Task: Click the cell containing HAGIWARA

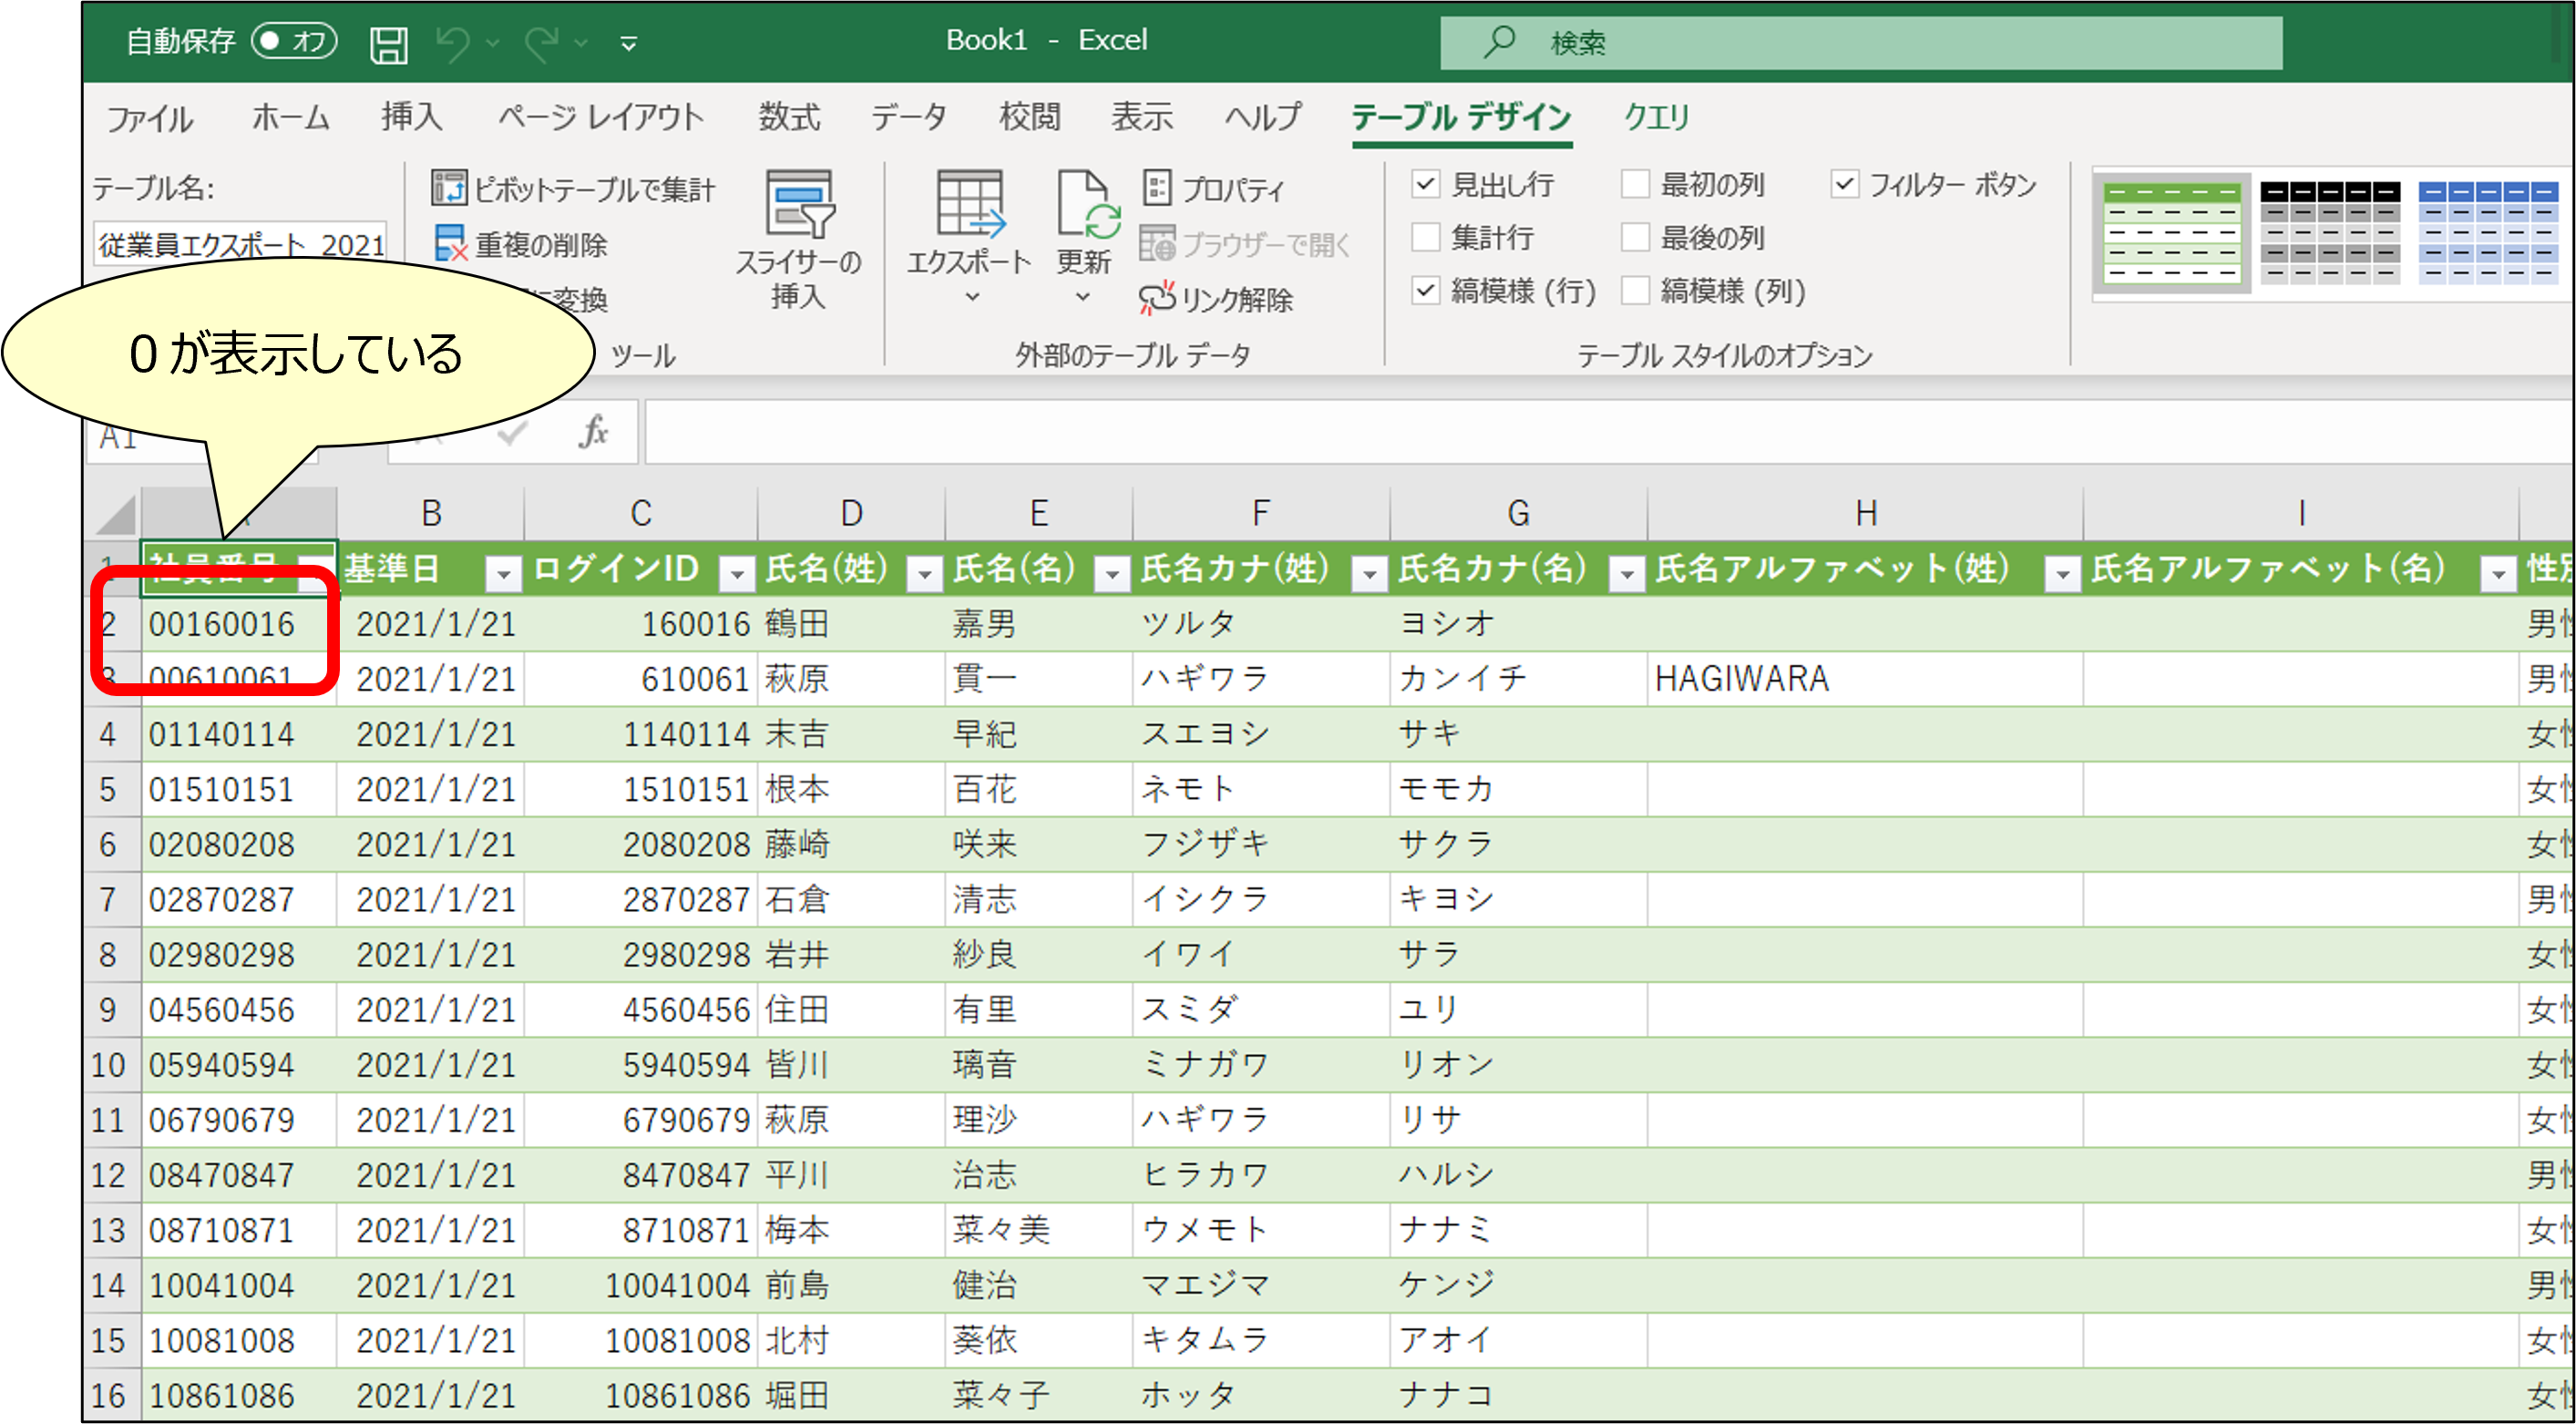Action: click(x=1865, y=679)
